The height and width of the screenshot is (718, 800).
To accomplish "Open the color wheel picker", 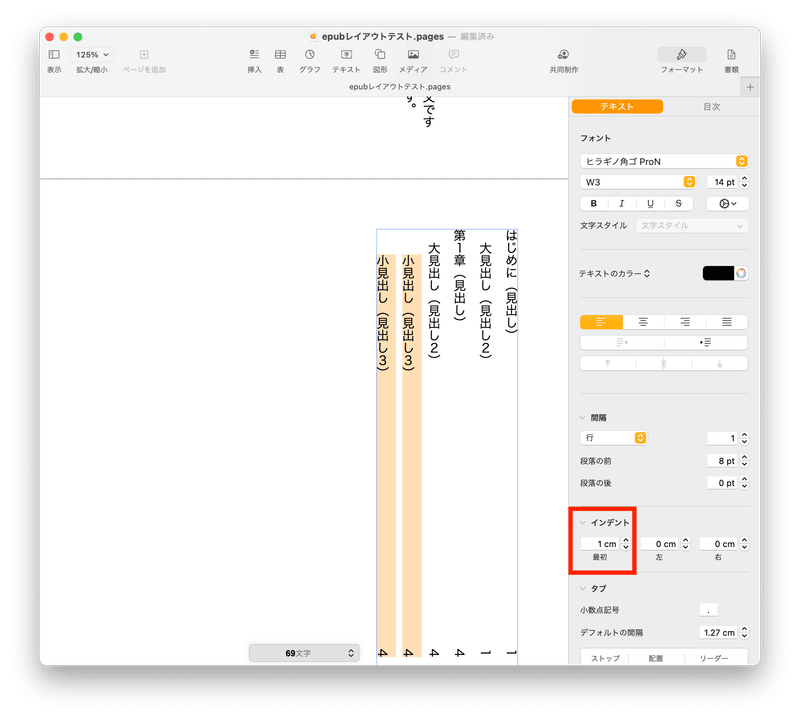I will tap(741, 274).
